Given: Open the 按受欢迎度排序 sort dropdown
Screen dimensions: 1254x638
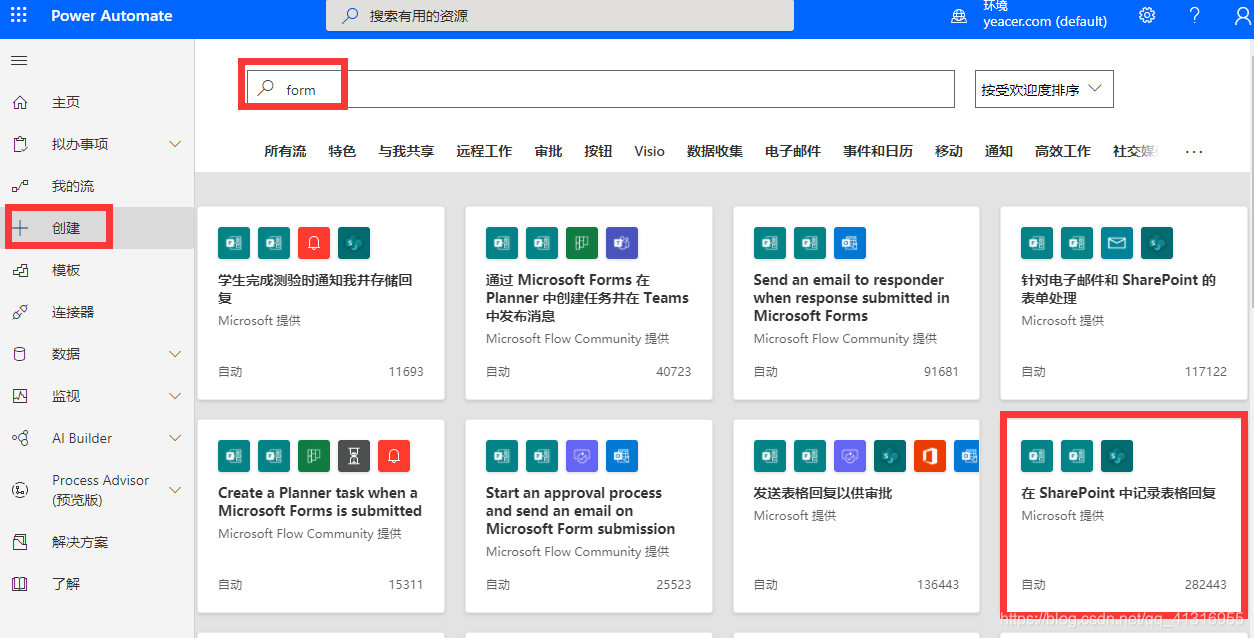Looking at the screenshot, I should pyautogui.click(x=1043, y=89).
